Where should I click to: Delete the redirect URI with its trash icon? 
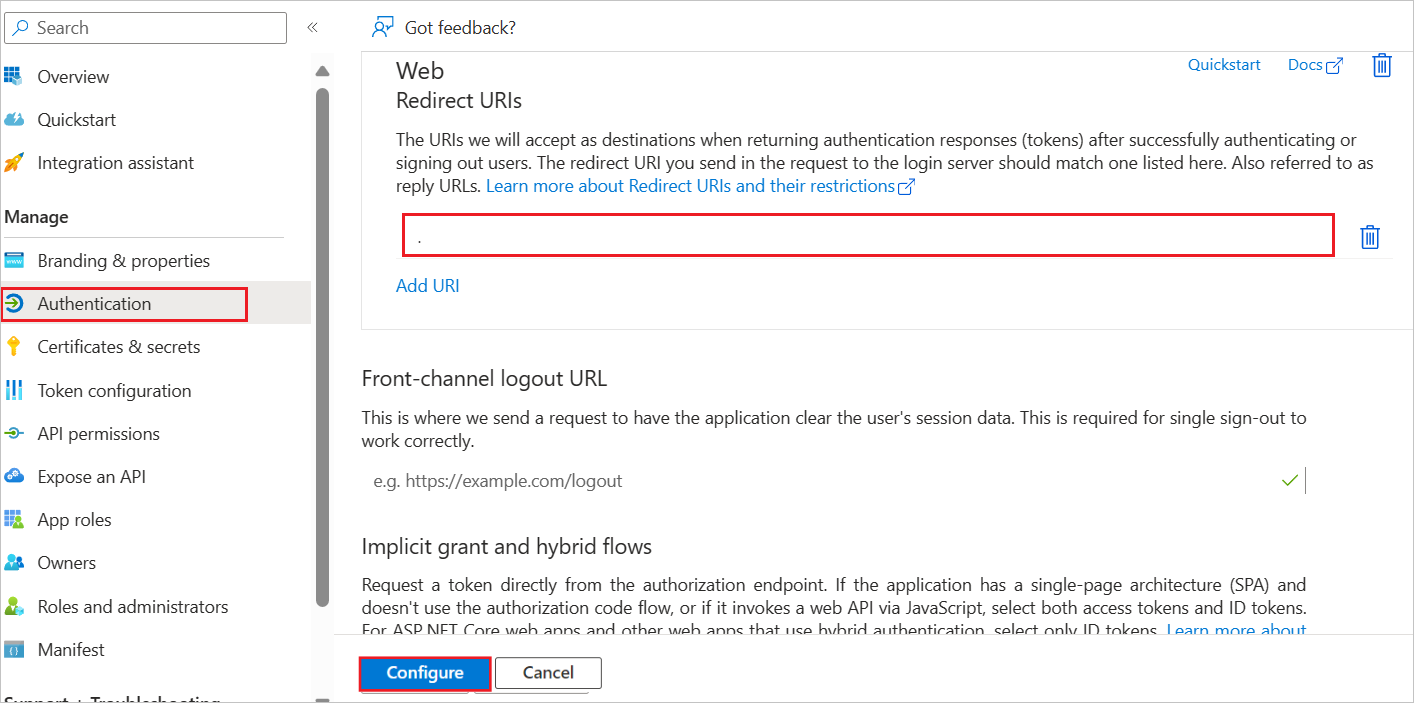pyautogui.click(x=1370, y=237)
